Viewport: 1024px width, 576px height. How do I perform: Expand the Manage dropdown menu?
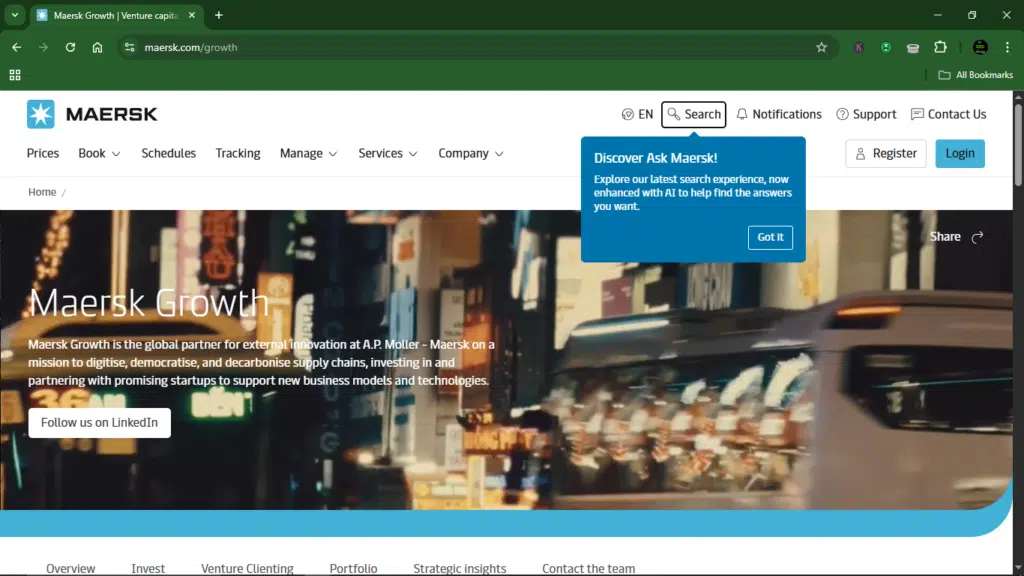pos(308,153)
